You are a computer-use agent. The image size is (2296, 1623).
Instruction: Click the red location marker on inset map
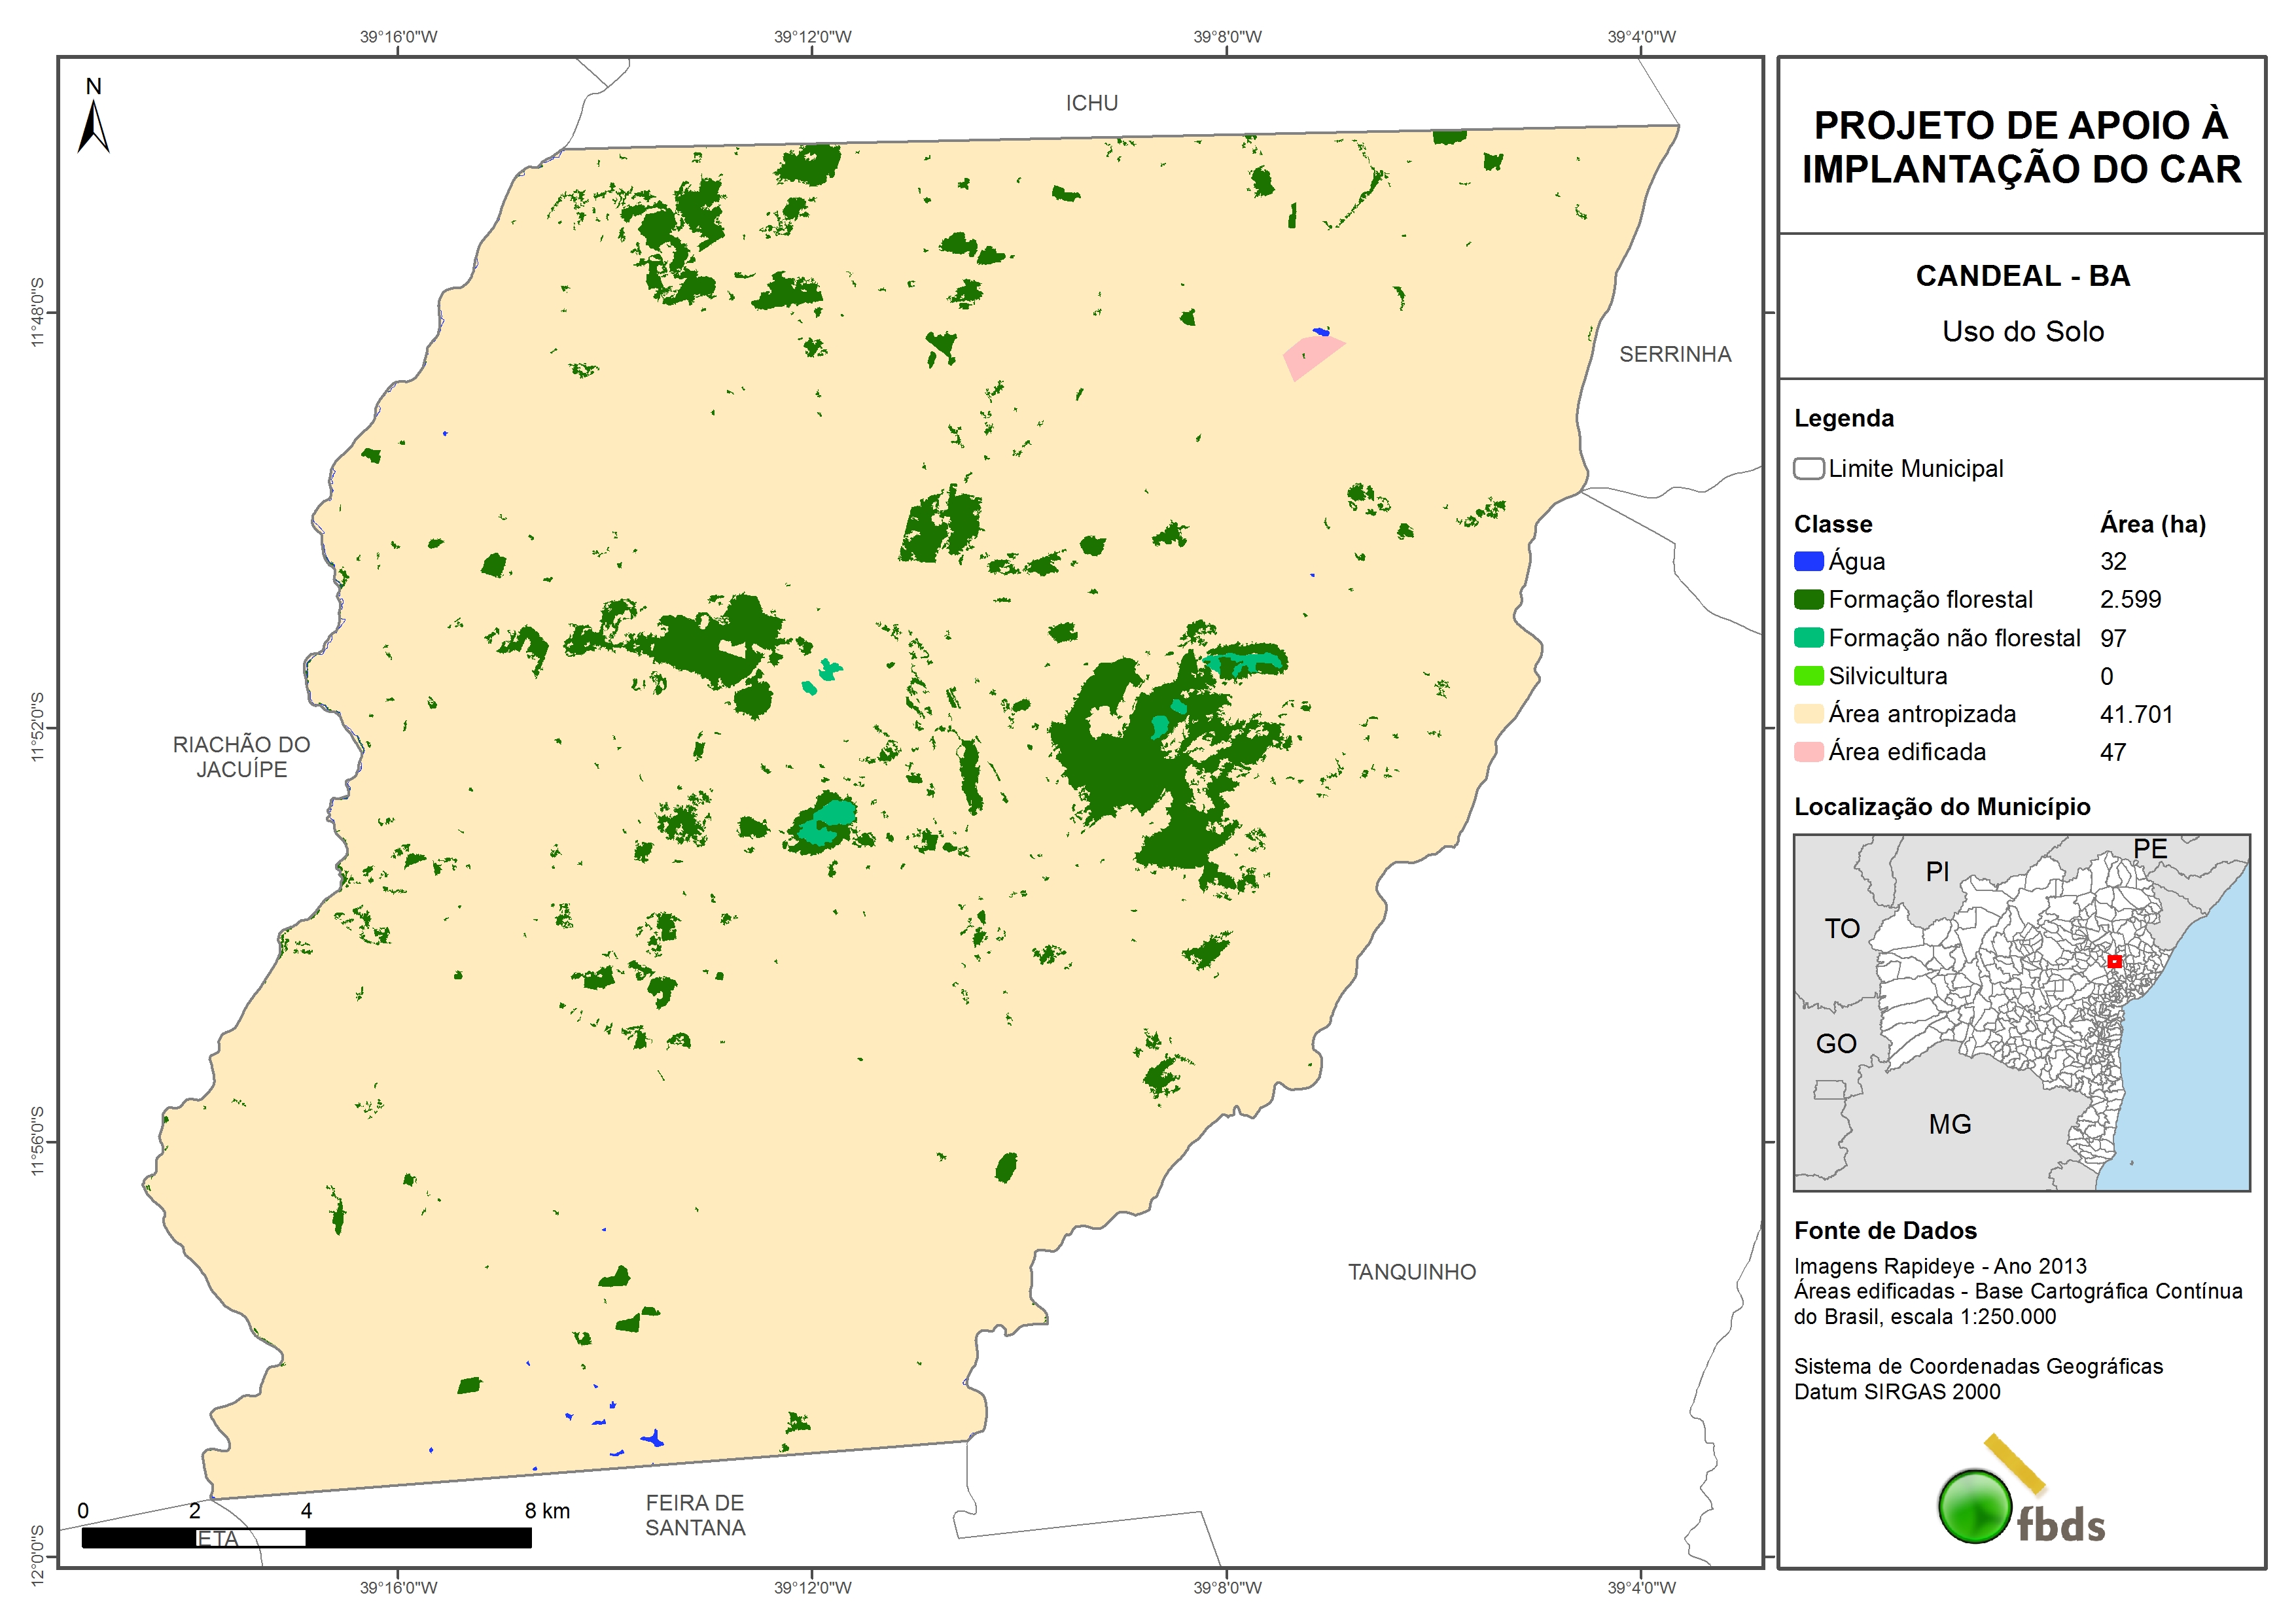[2114, 961]
